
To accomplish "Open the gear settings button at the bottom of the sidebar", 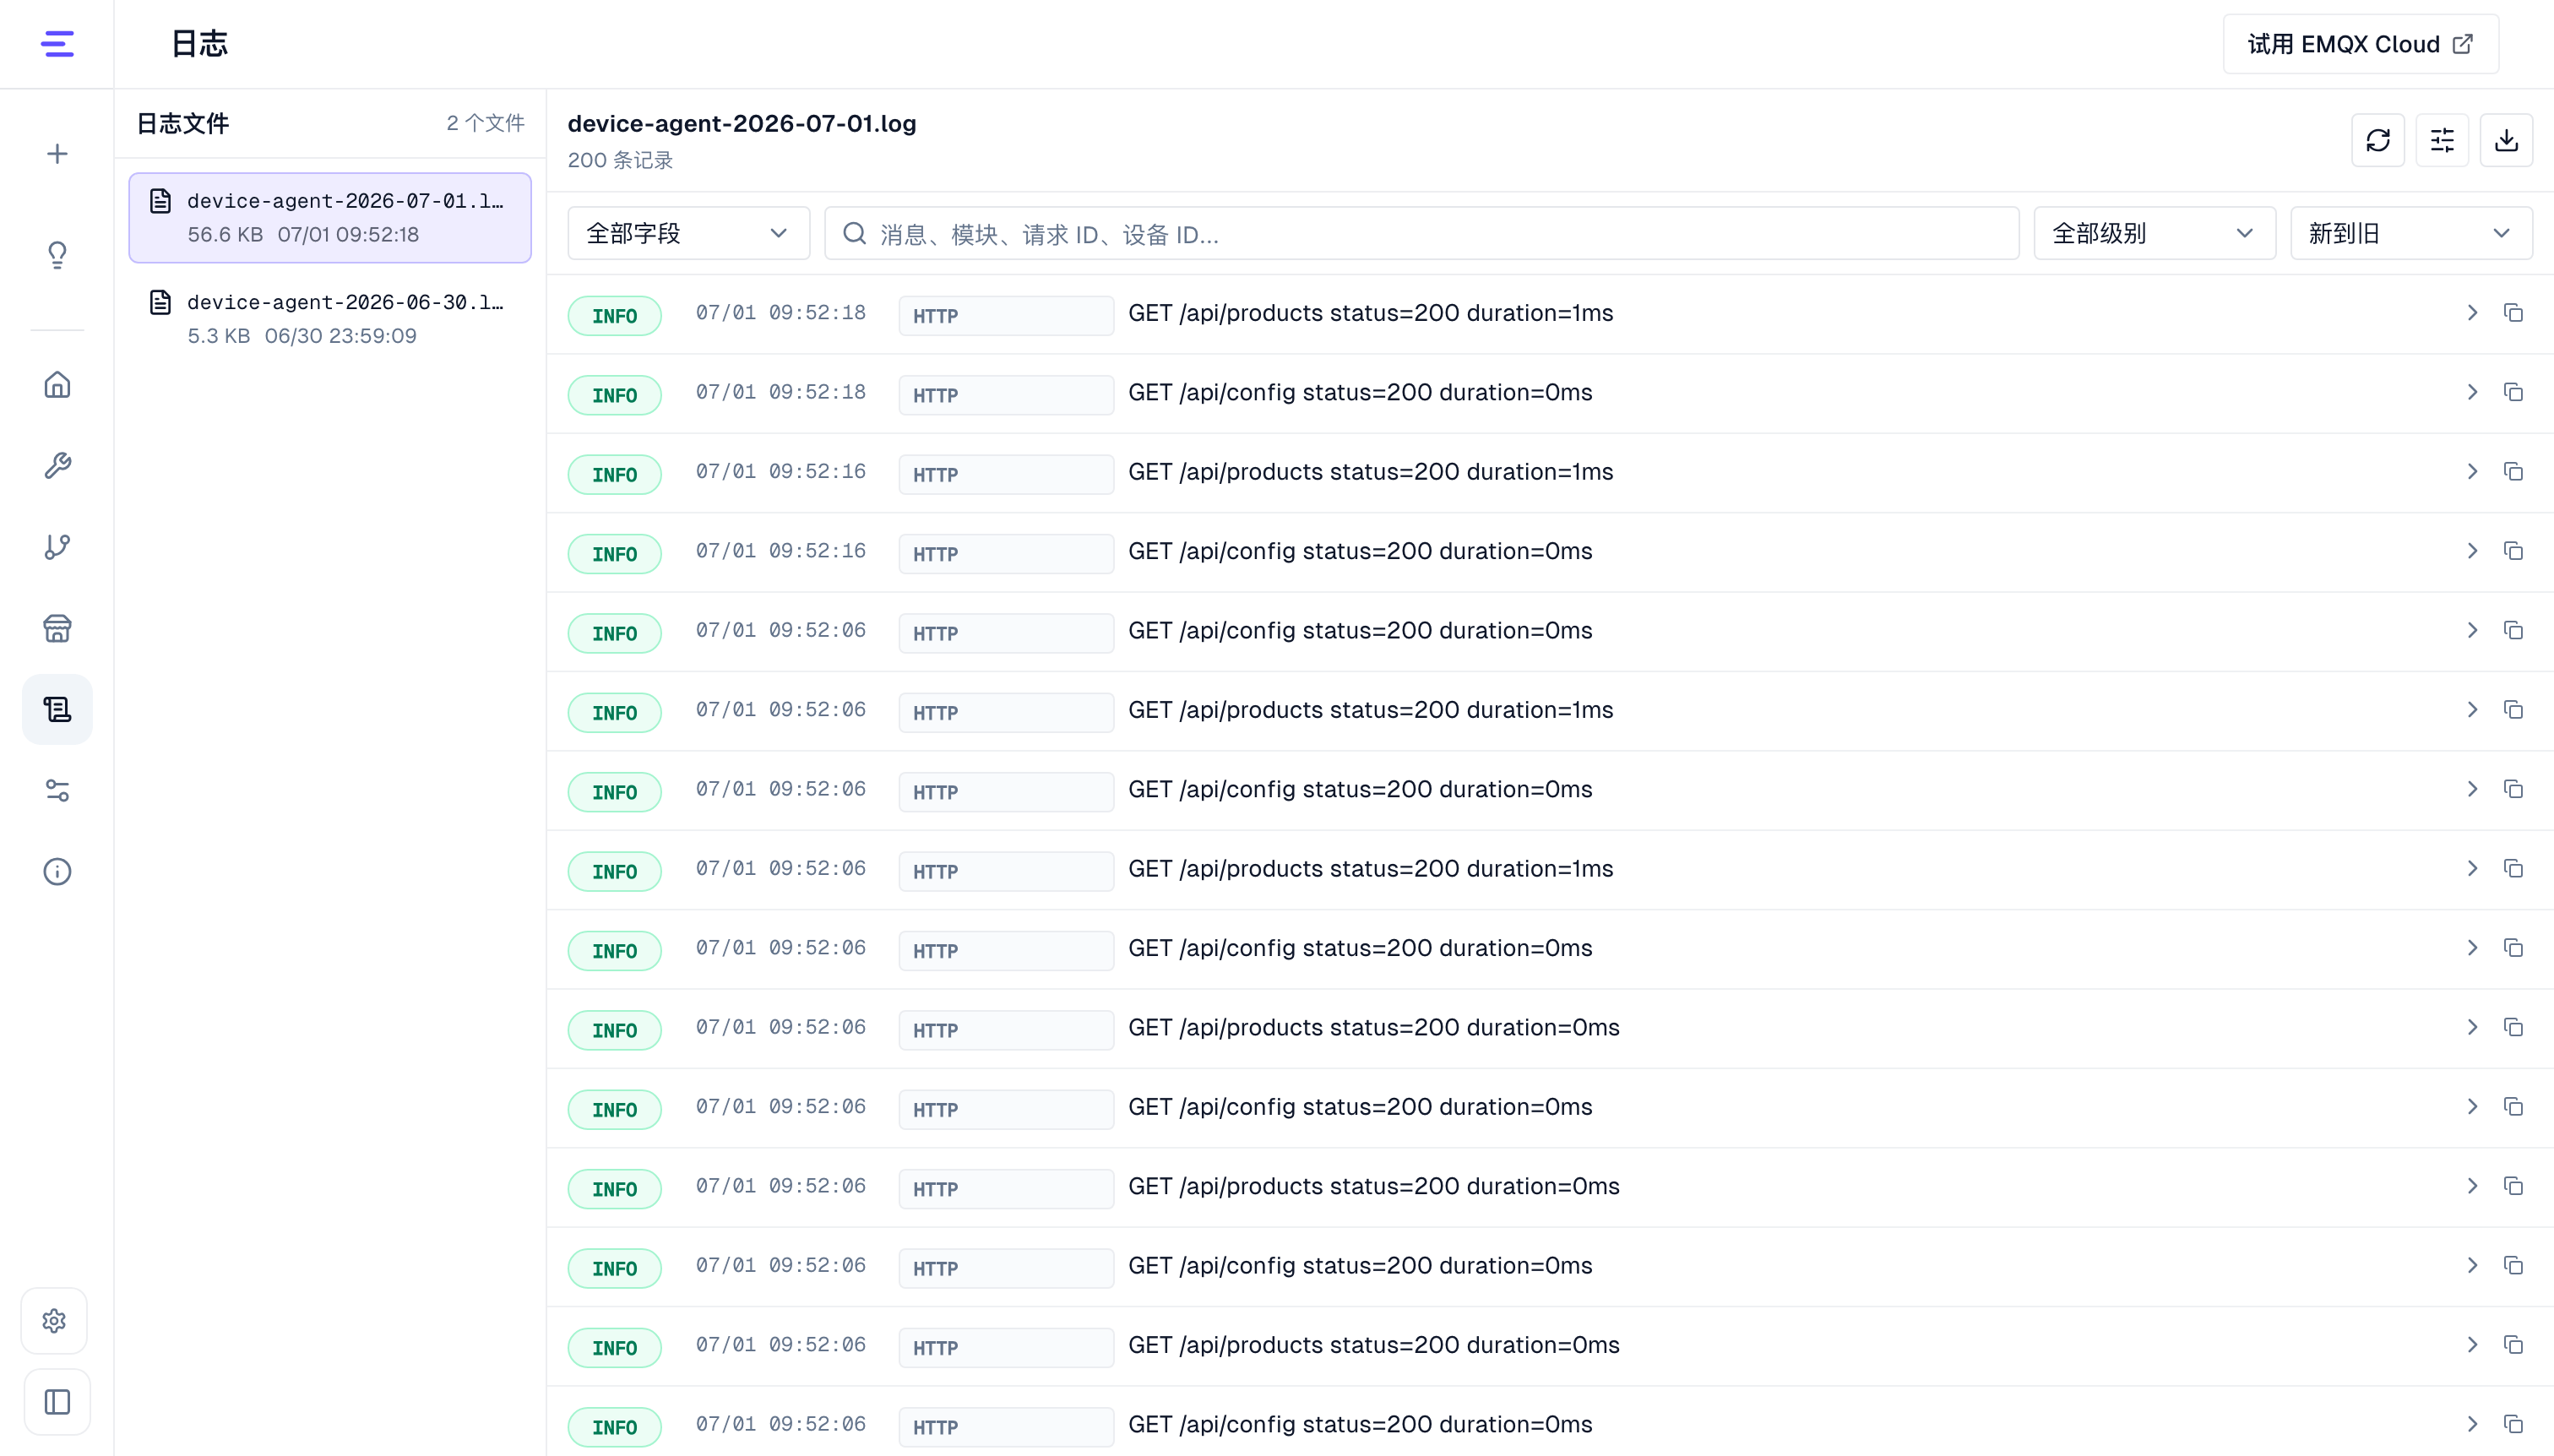I will coord(55,1321).
